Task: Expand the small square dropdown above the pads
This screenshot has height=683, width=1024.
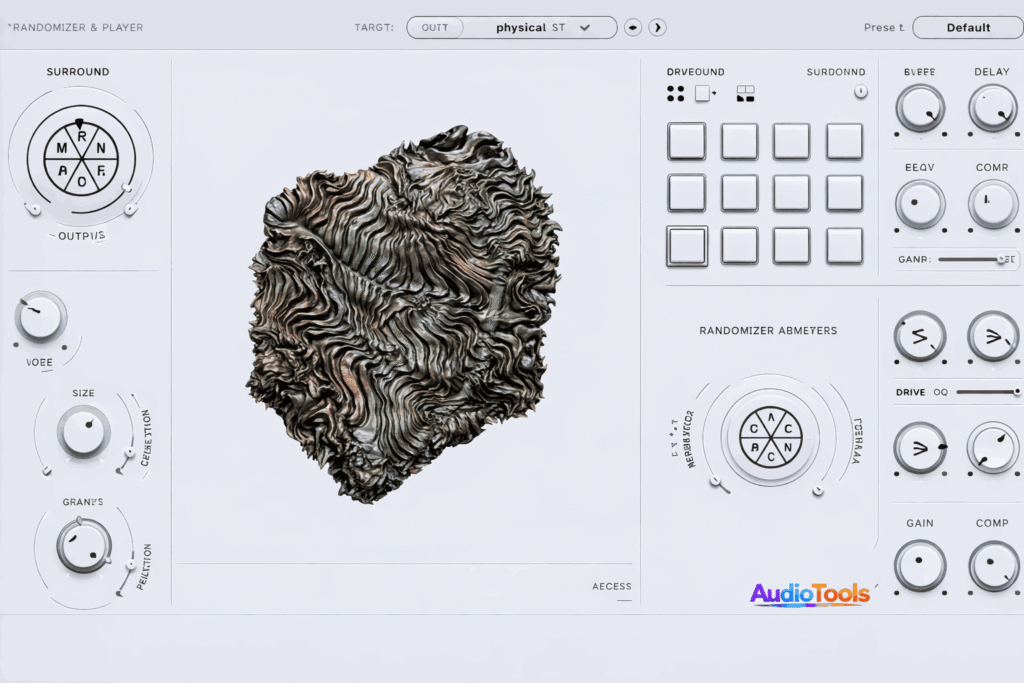Action: [x=705, y=94]
